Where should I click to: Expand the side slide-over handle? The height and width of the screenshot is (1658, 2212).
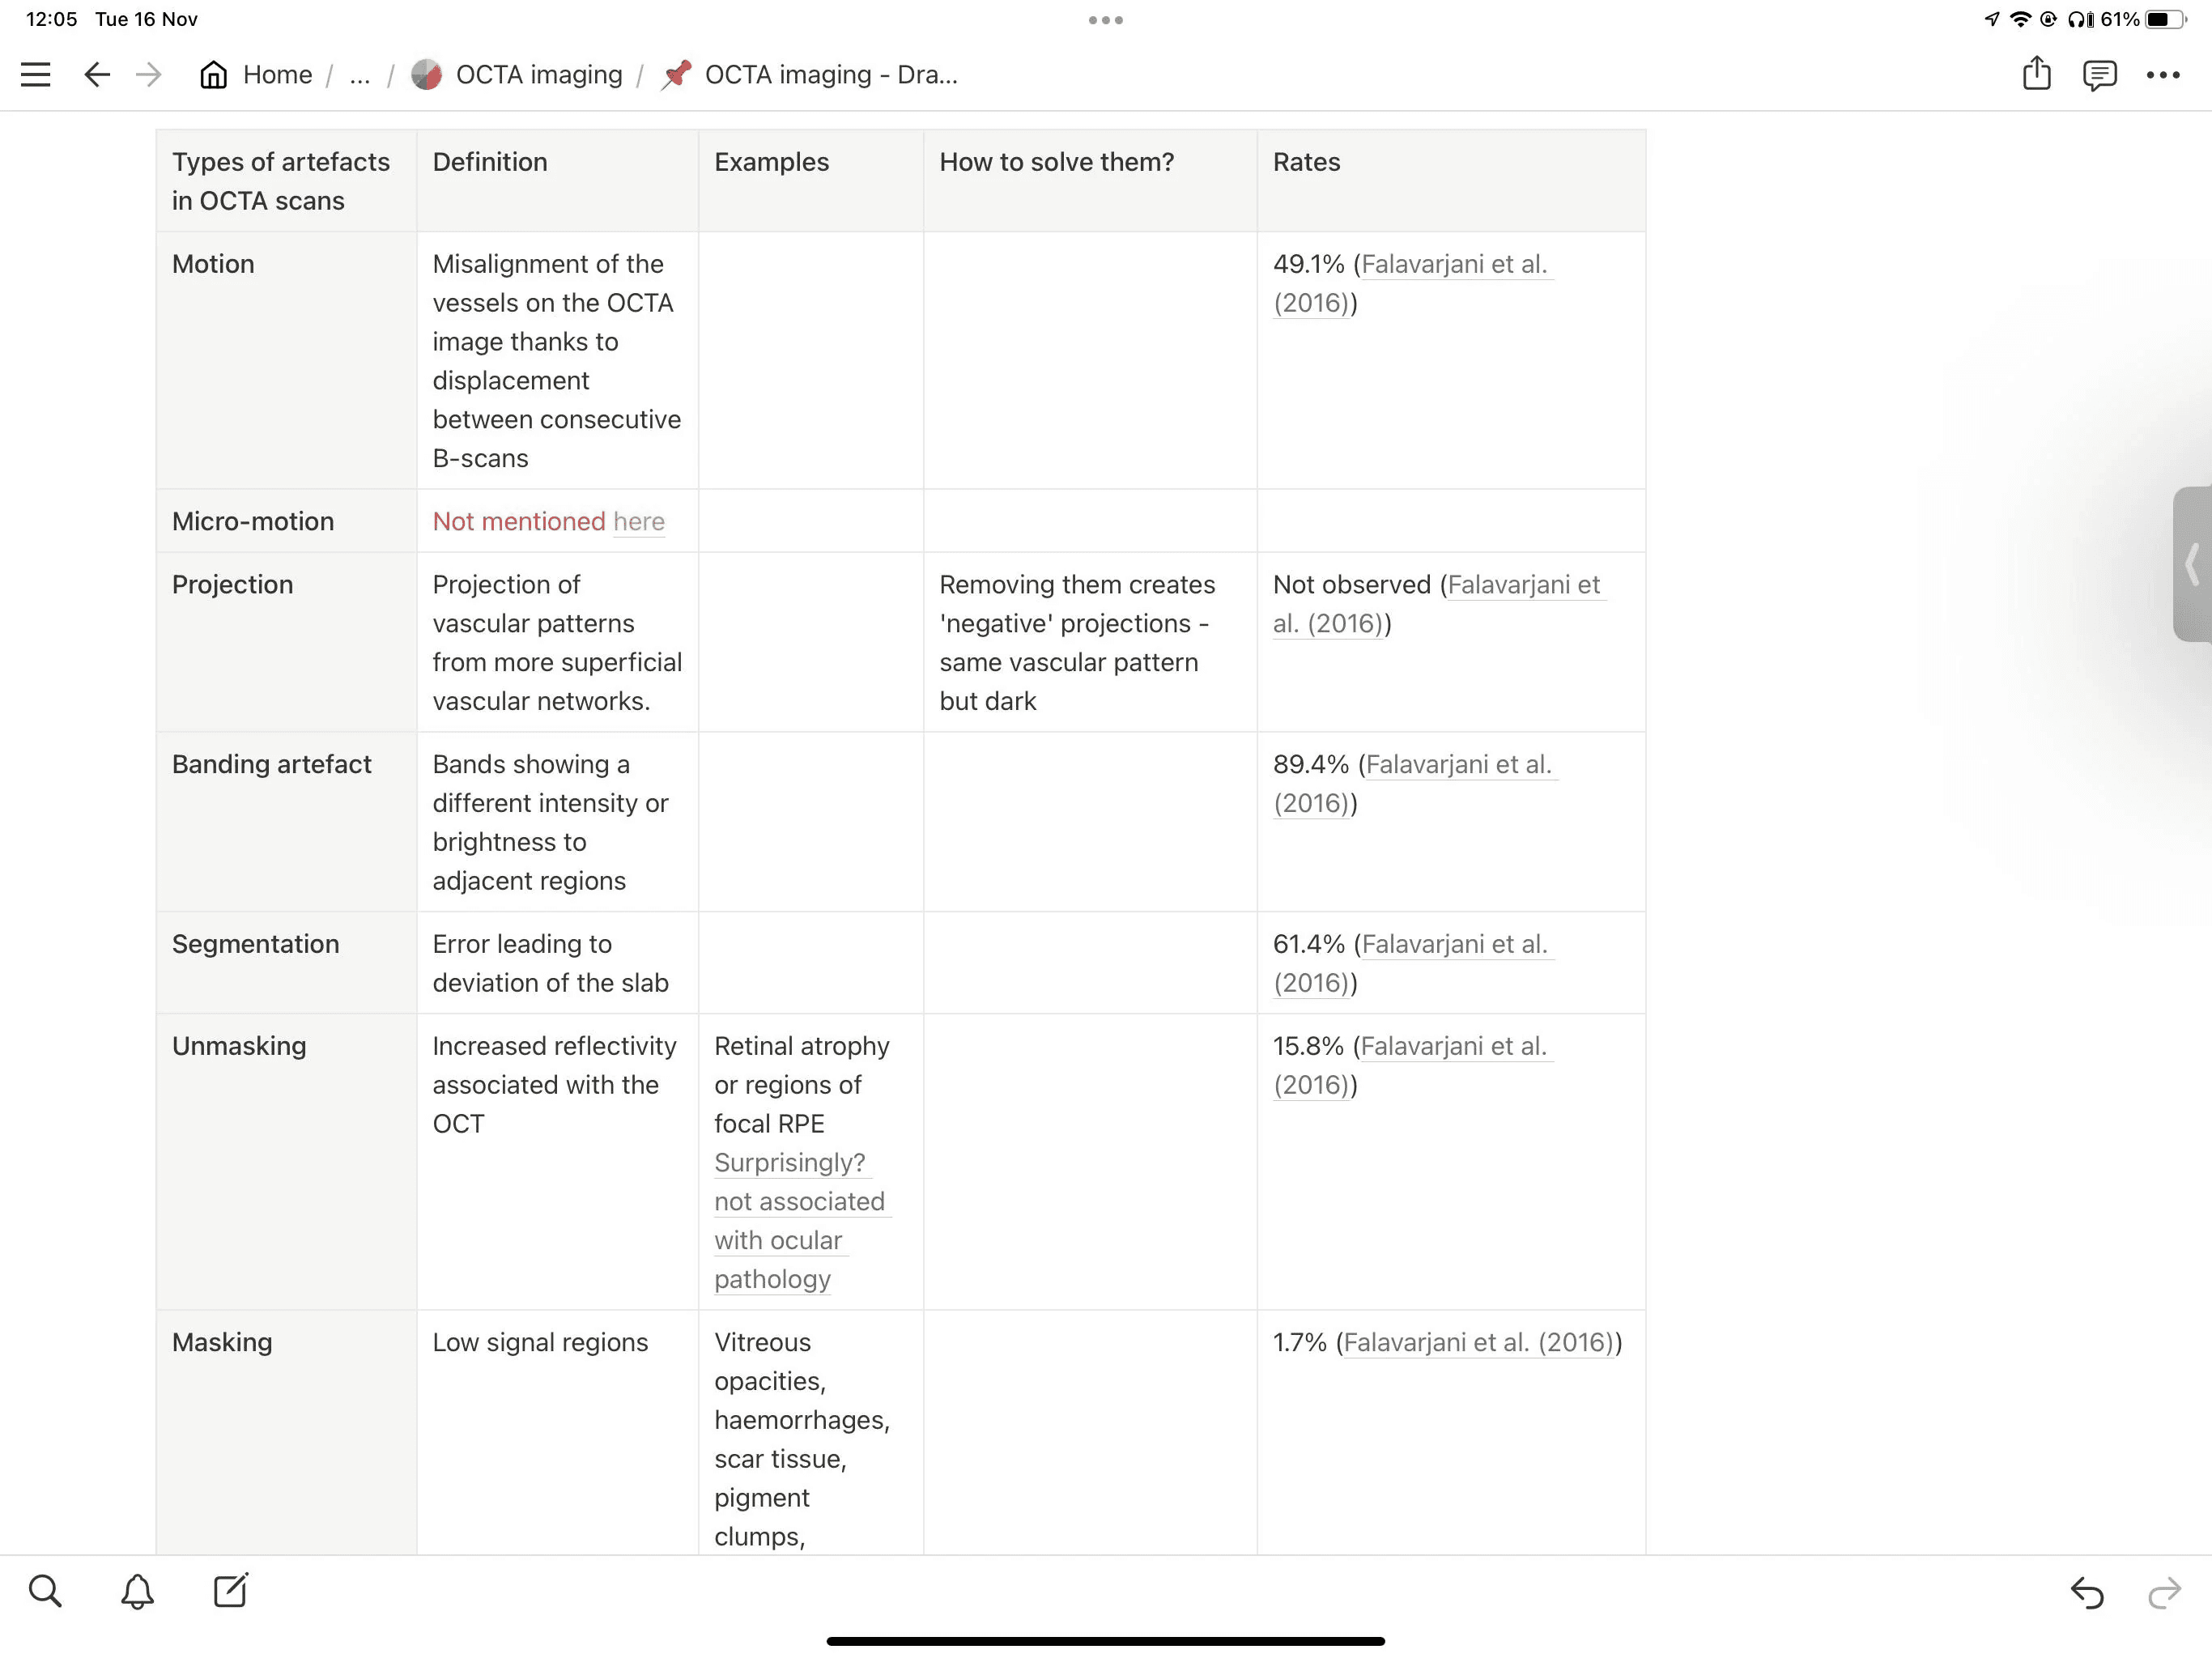click(2192, 564)
